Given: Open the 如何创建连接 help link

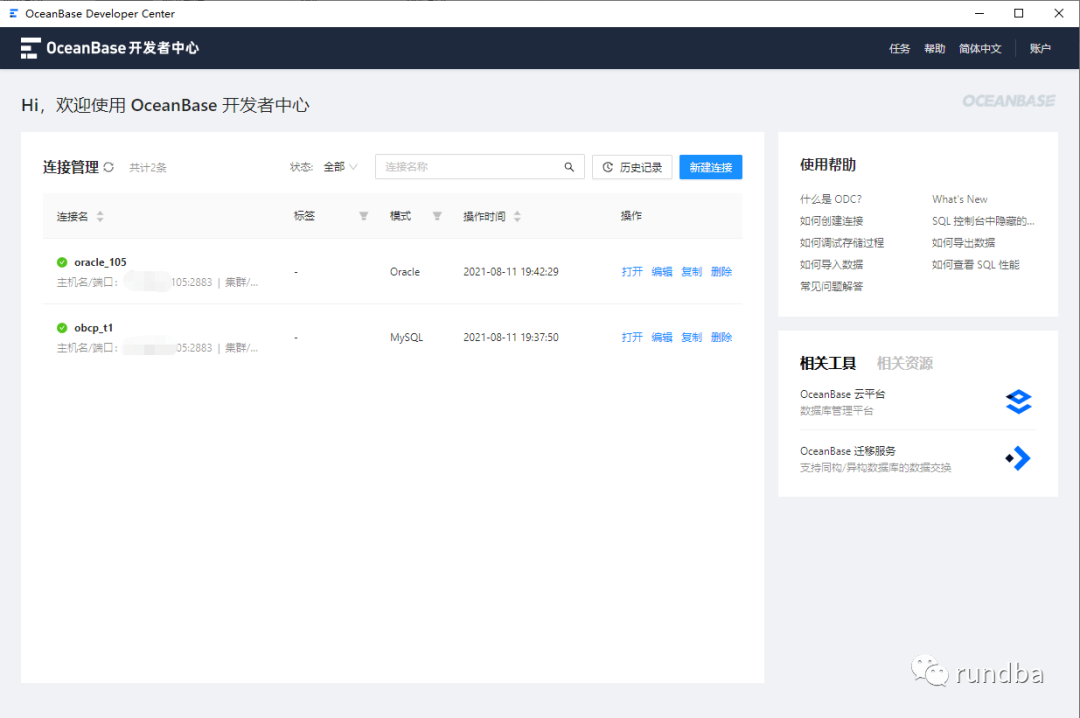Looking at the screenshot, I should click(831, 221).
